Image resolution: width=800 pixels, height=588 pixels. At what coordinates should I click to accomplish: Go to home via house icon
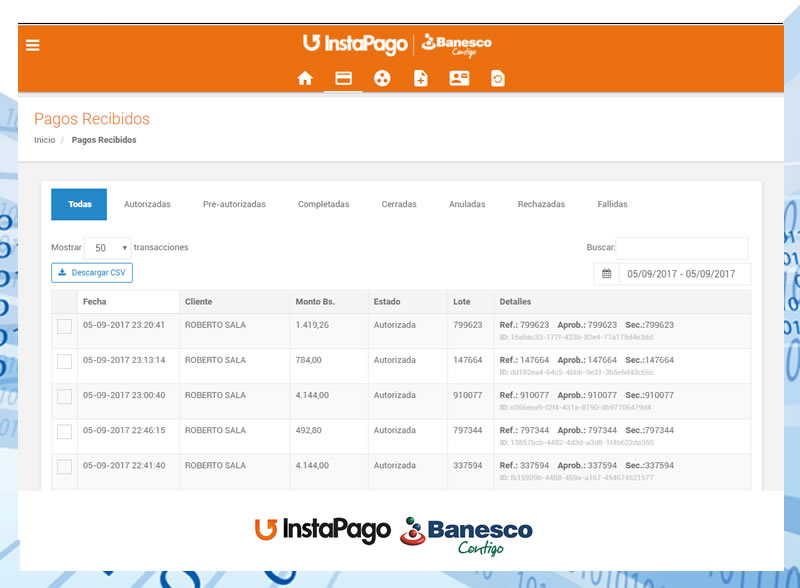point(305,78)
